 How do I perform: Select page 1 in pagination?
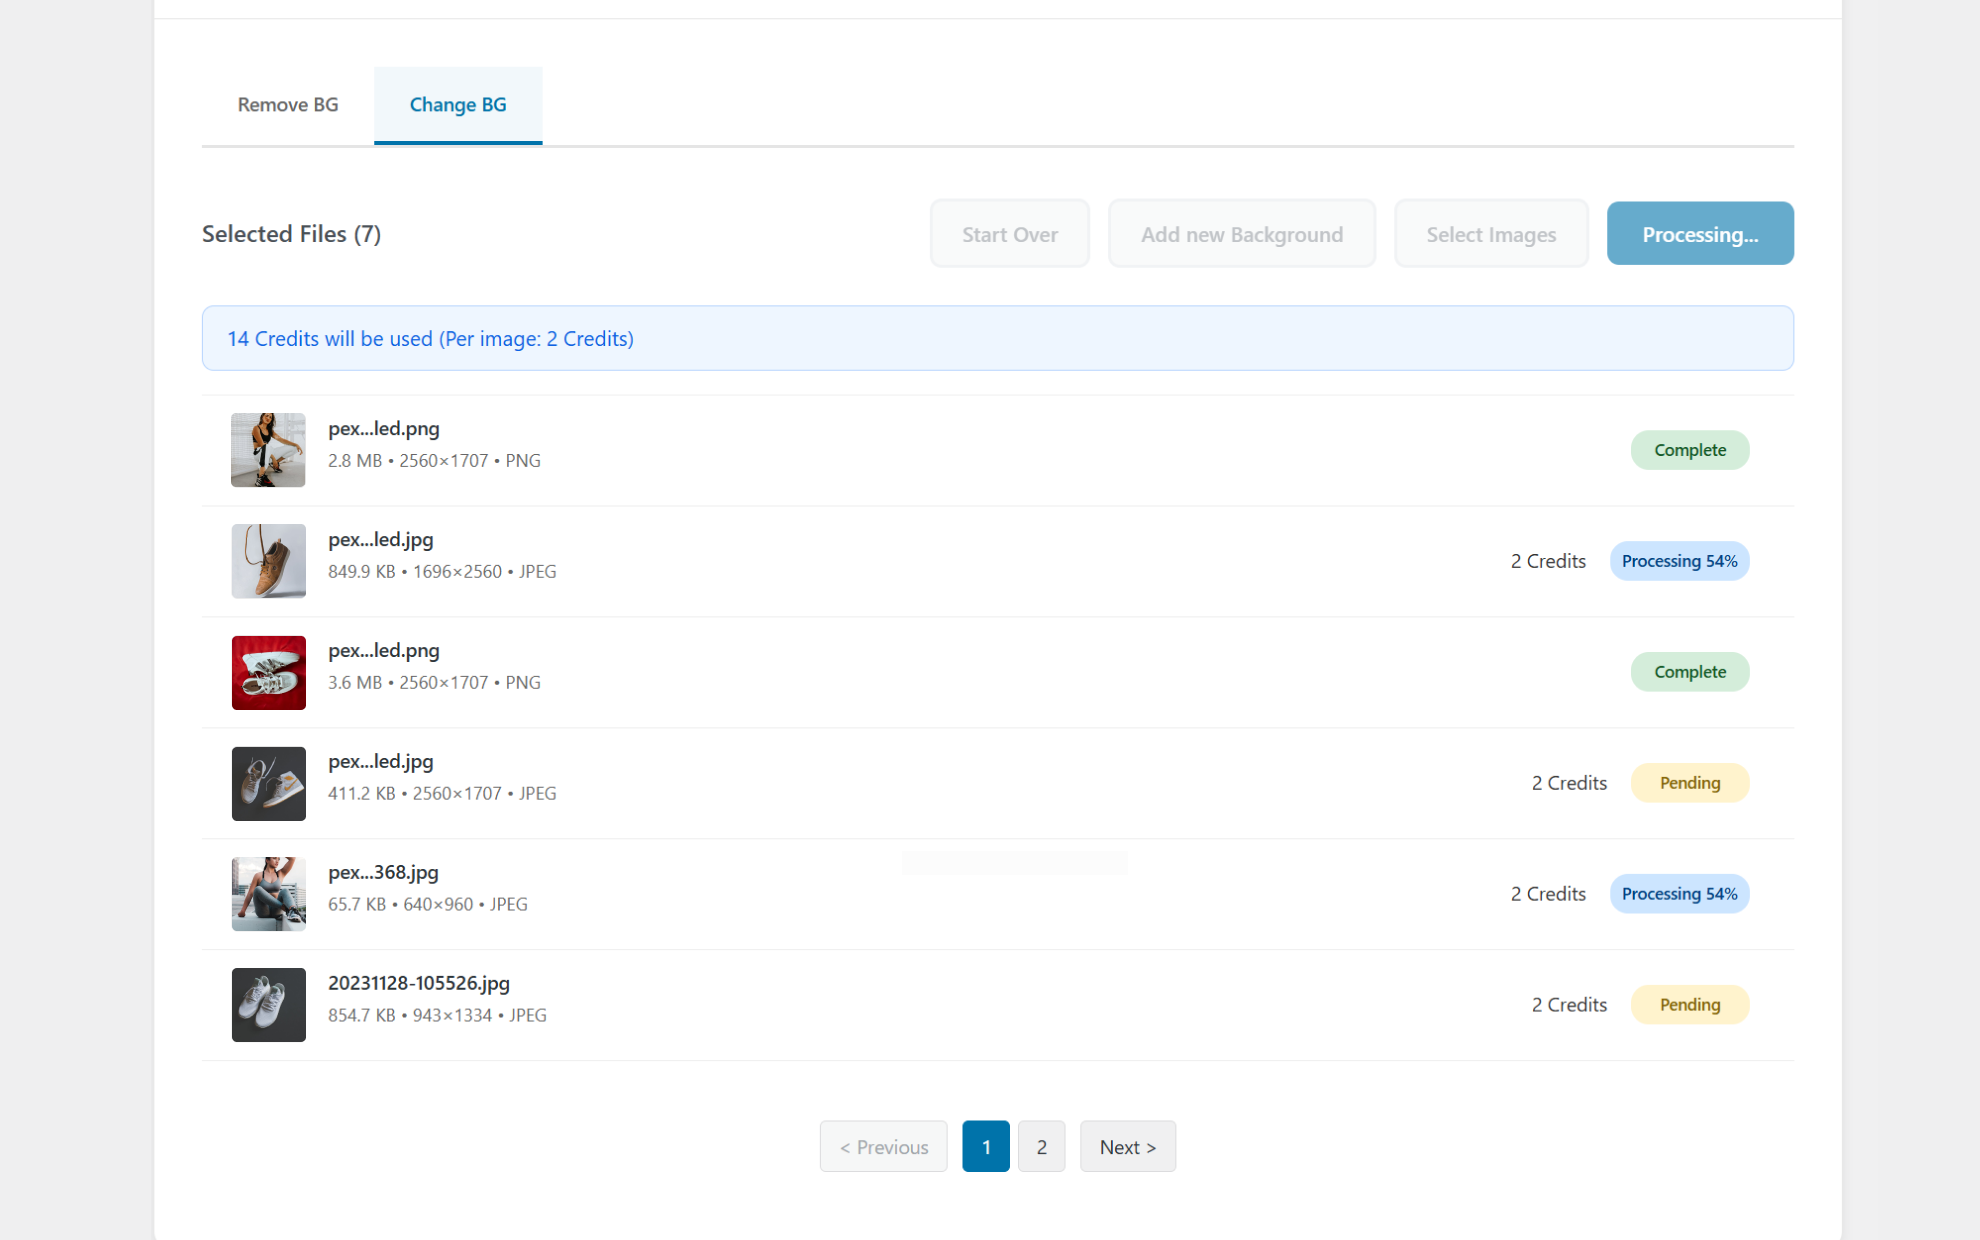[x=985, y=1147]
